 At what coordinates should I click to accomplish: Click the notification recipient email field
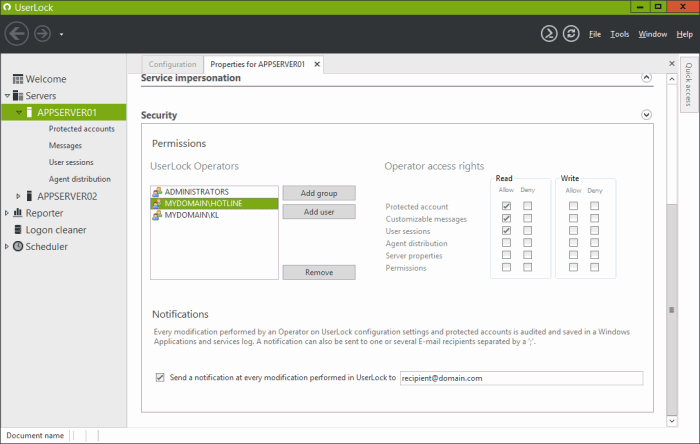521,378
